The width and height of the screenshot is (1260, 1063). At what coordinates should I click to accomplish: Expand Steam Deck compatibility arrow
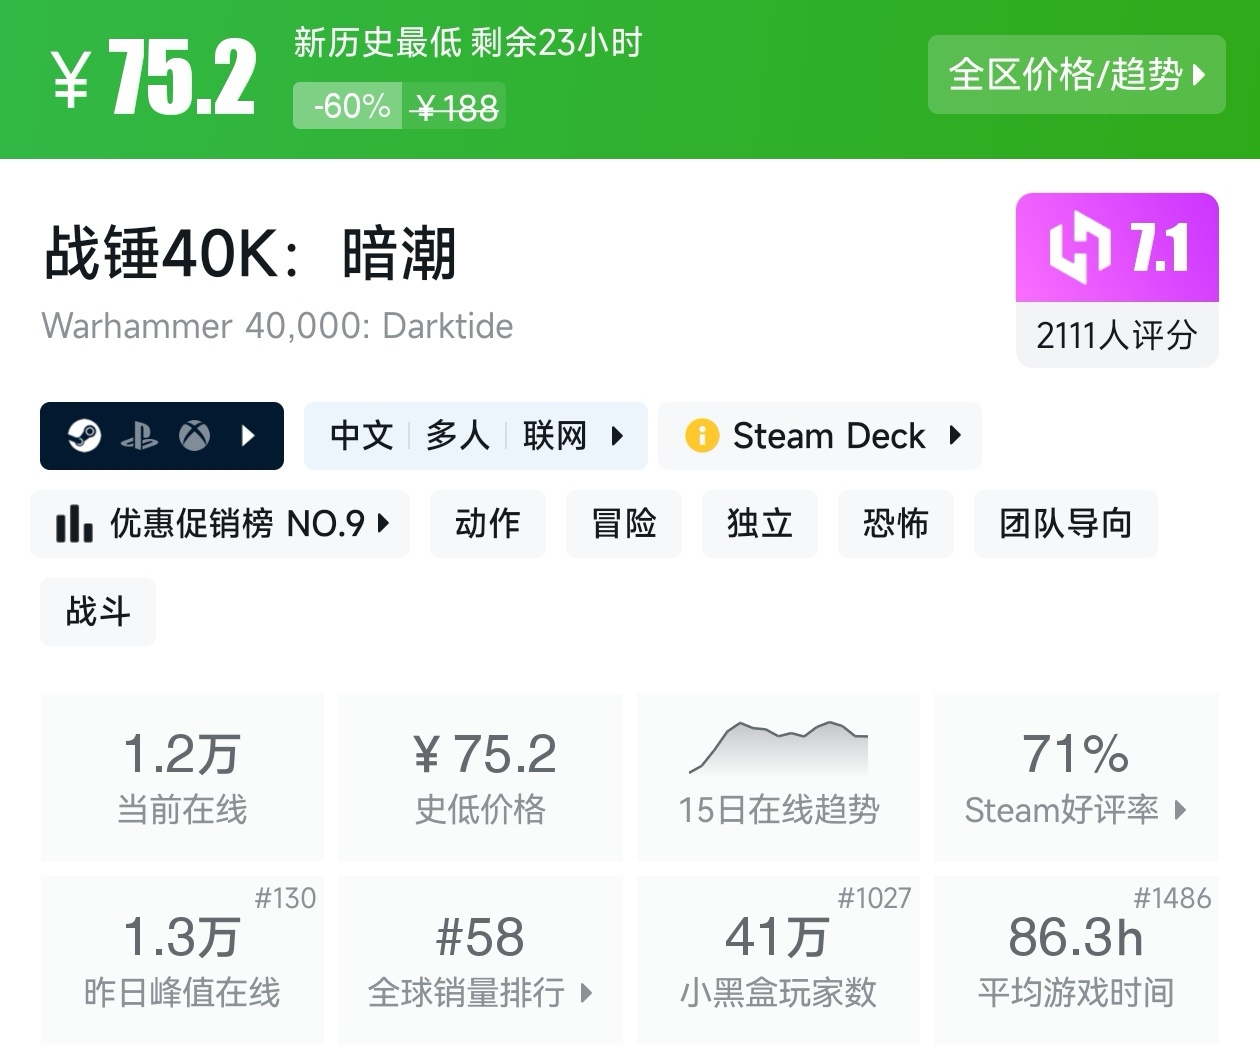tap(955, 436)
